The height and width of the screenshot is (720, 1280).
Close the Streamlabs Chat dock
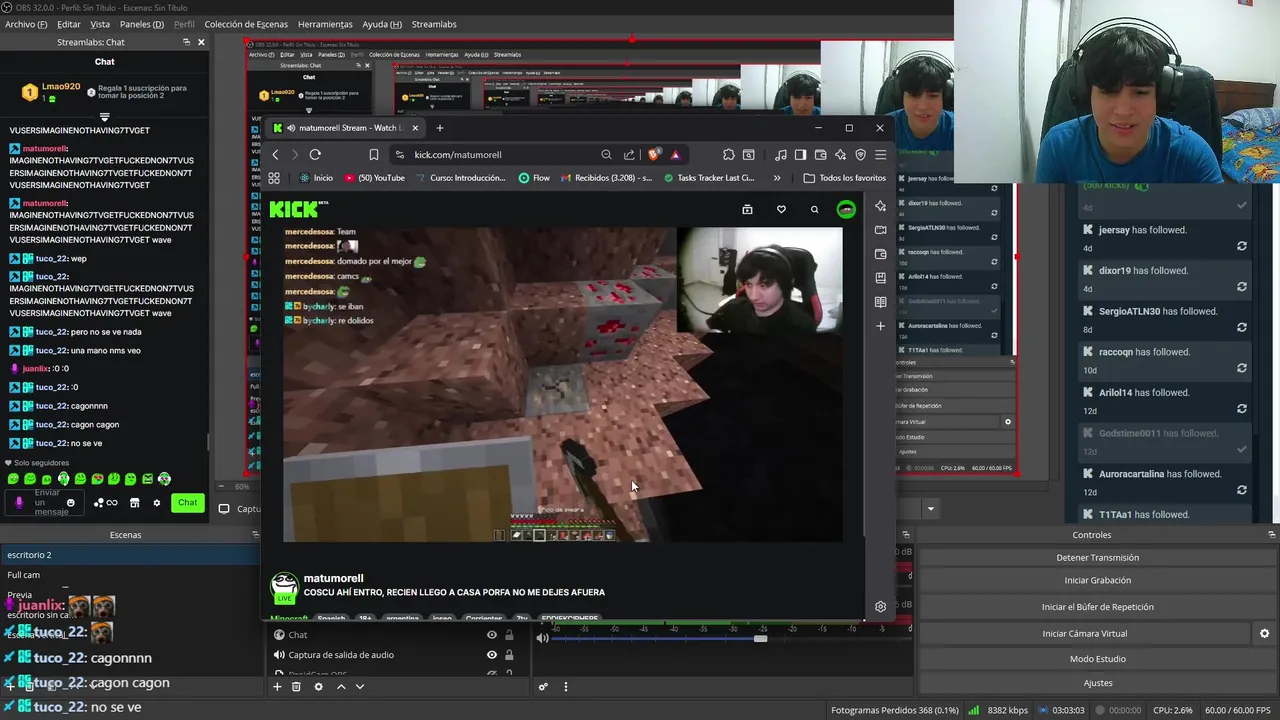(201, 42)
